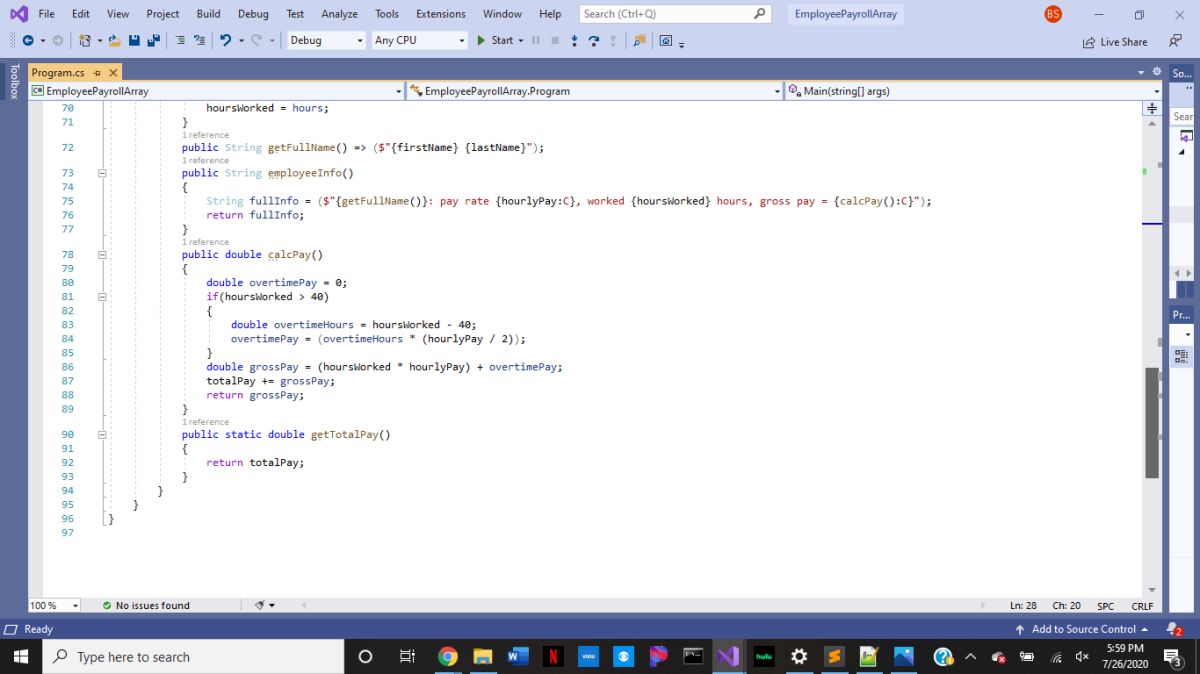
Task: Click the Find in Files toolbar icon
Action: (x=639, y=41)
